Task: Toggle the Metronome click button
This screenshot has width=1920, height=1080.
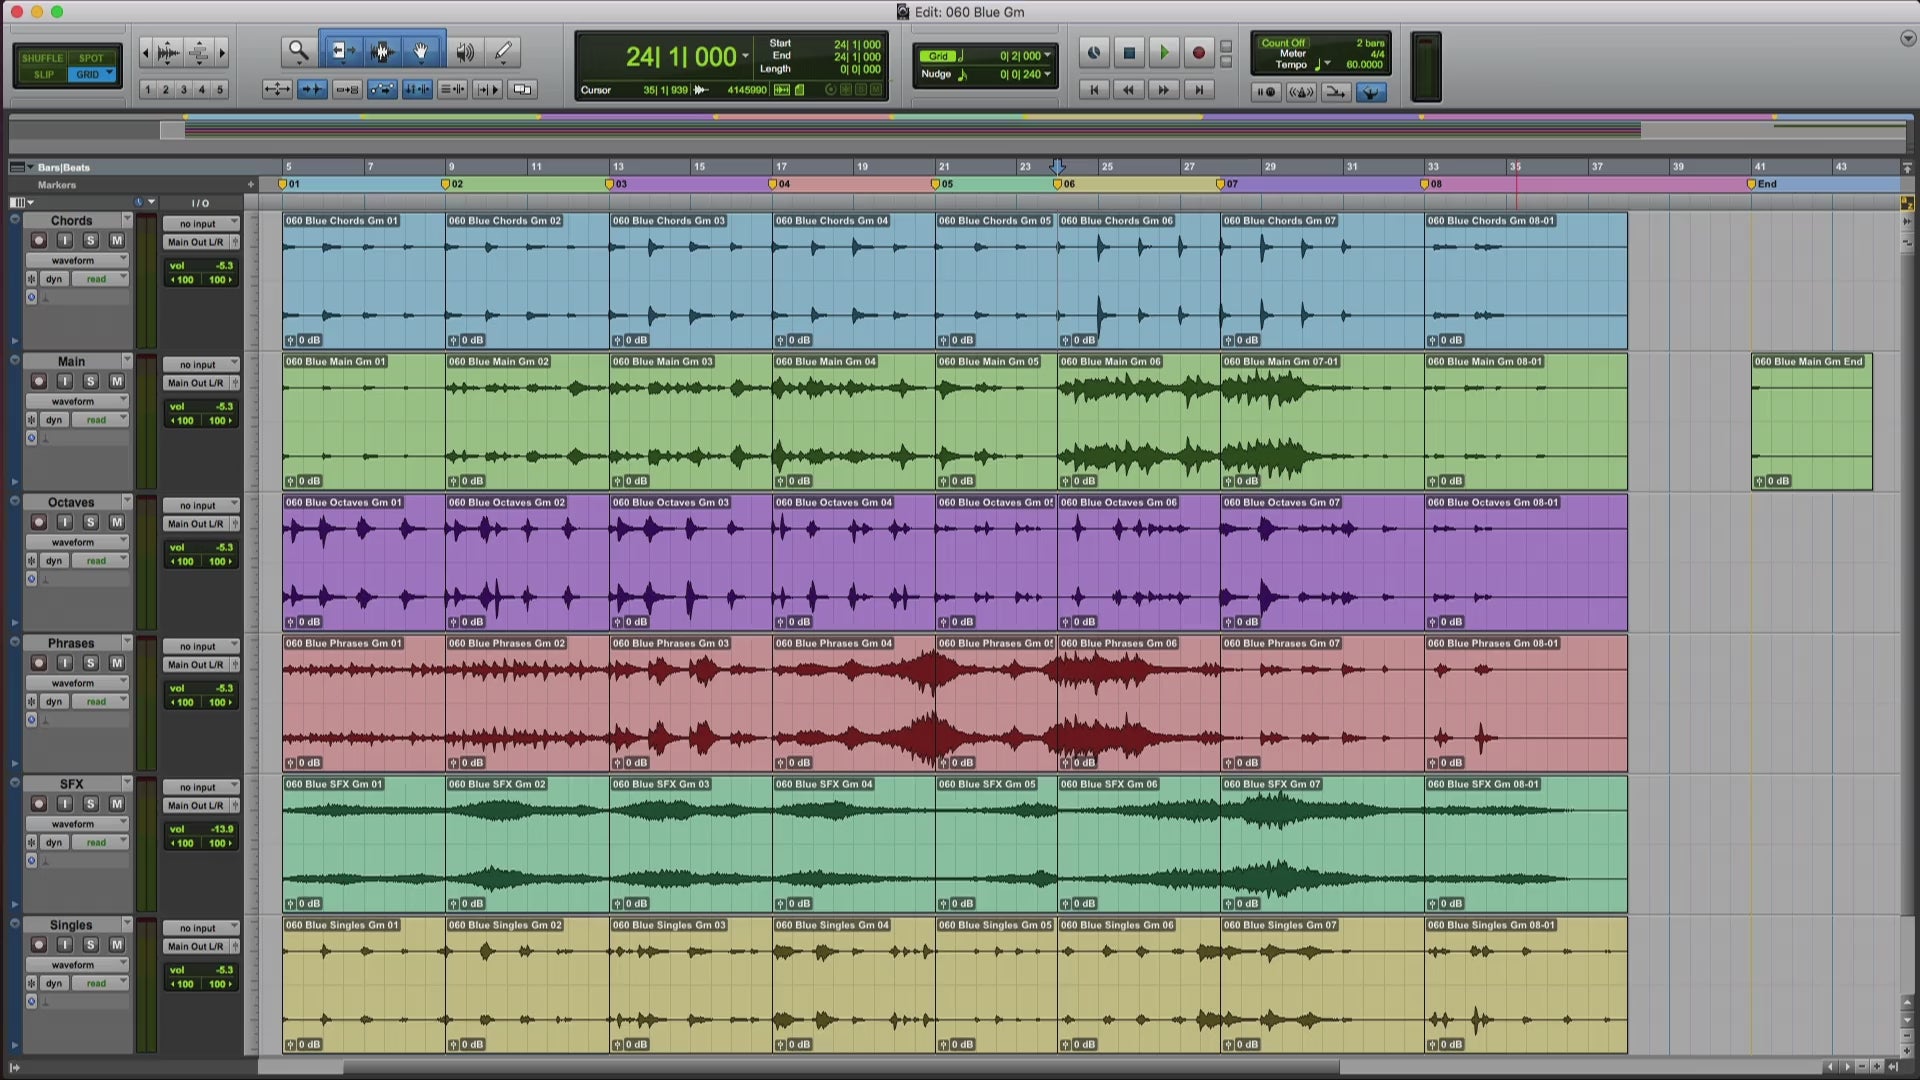Action: coord(1301,92)
